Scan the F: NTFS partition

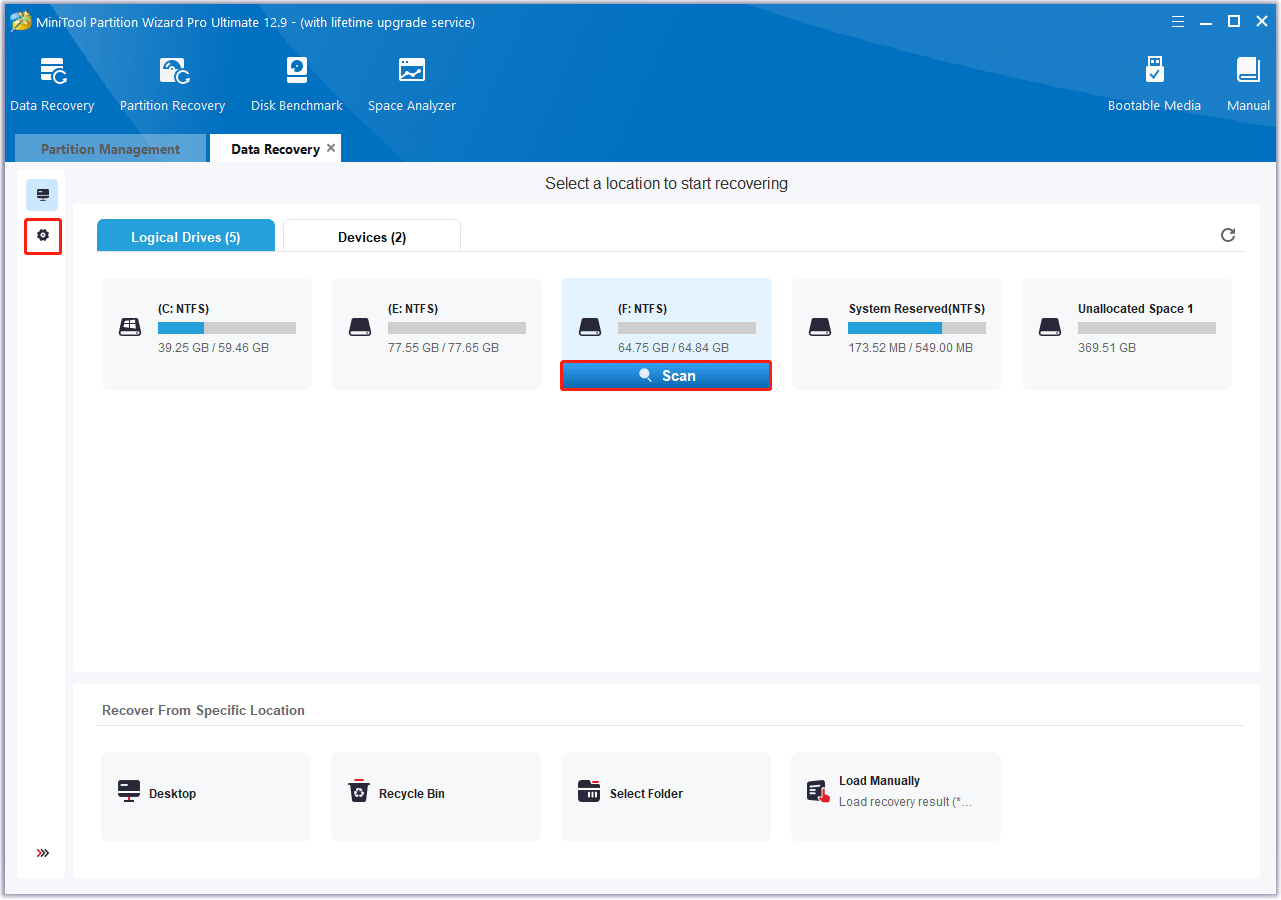click(x=666, y=375)
